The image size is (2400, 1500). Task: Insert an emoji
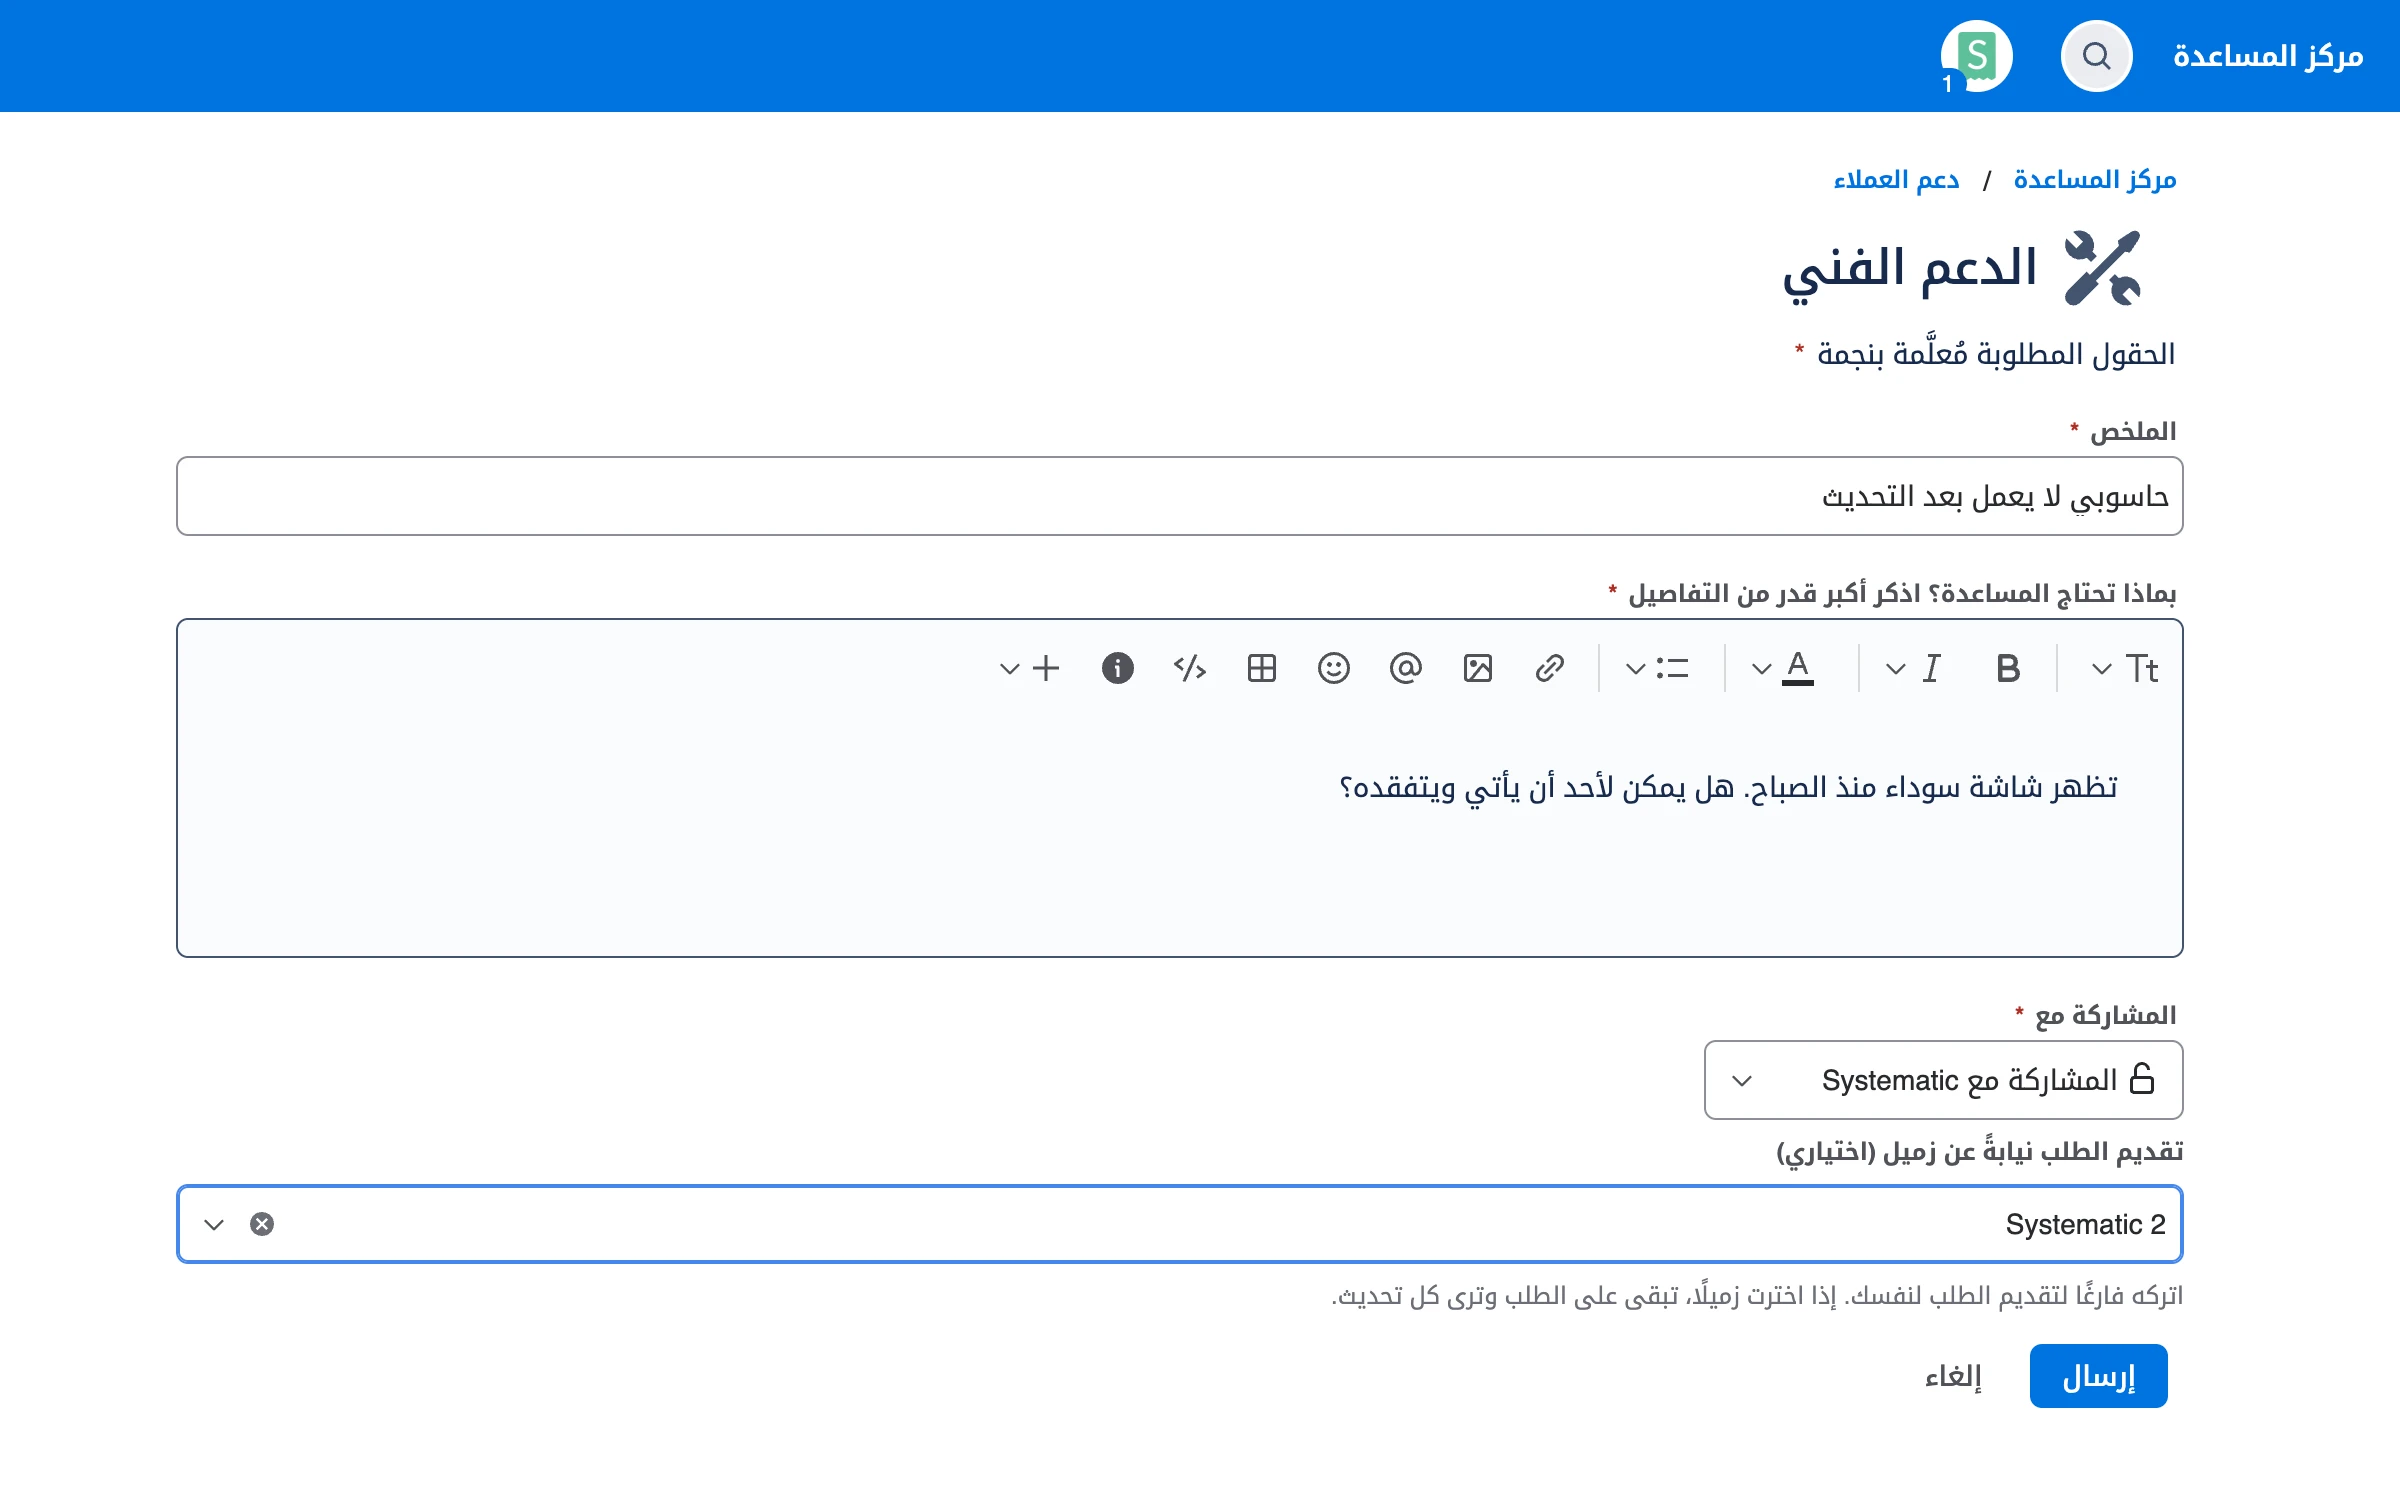(1333, 668)
